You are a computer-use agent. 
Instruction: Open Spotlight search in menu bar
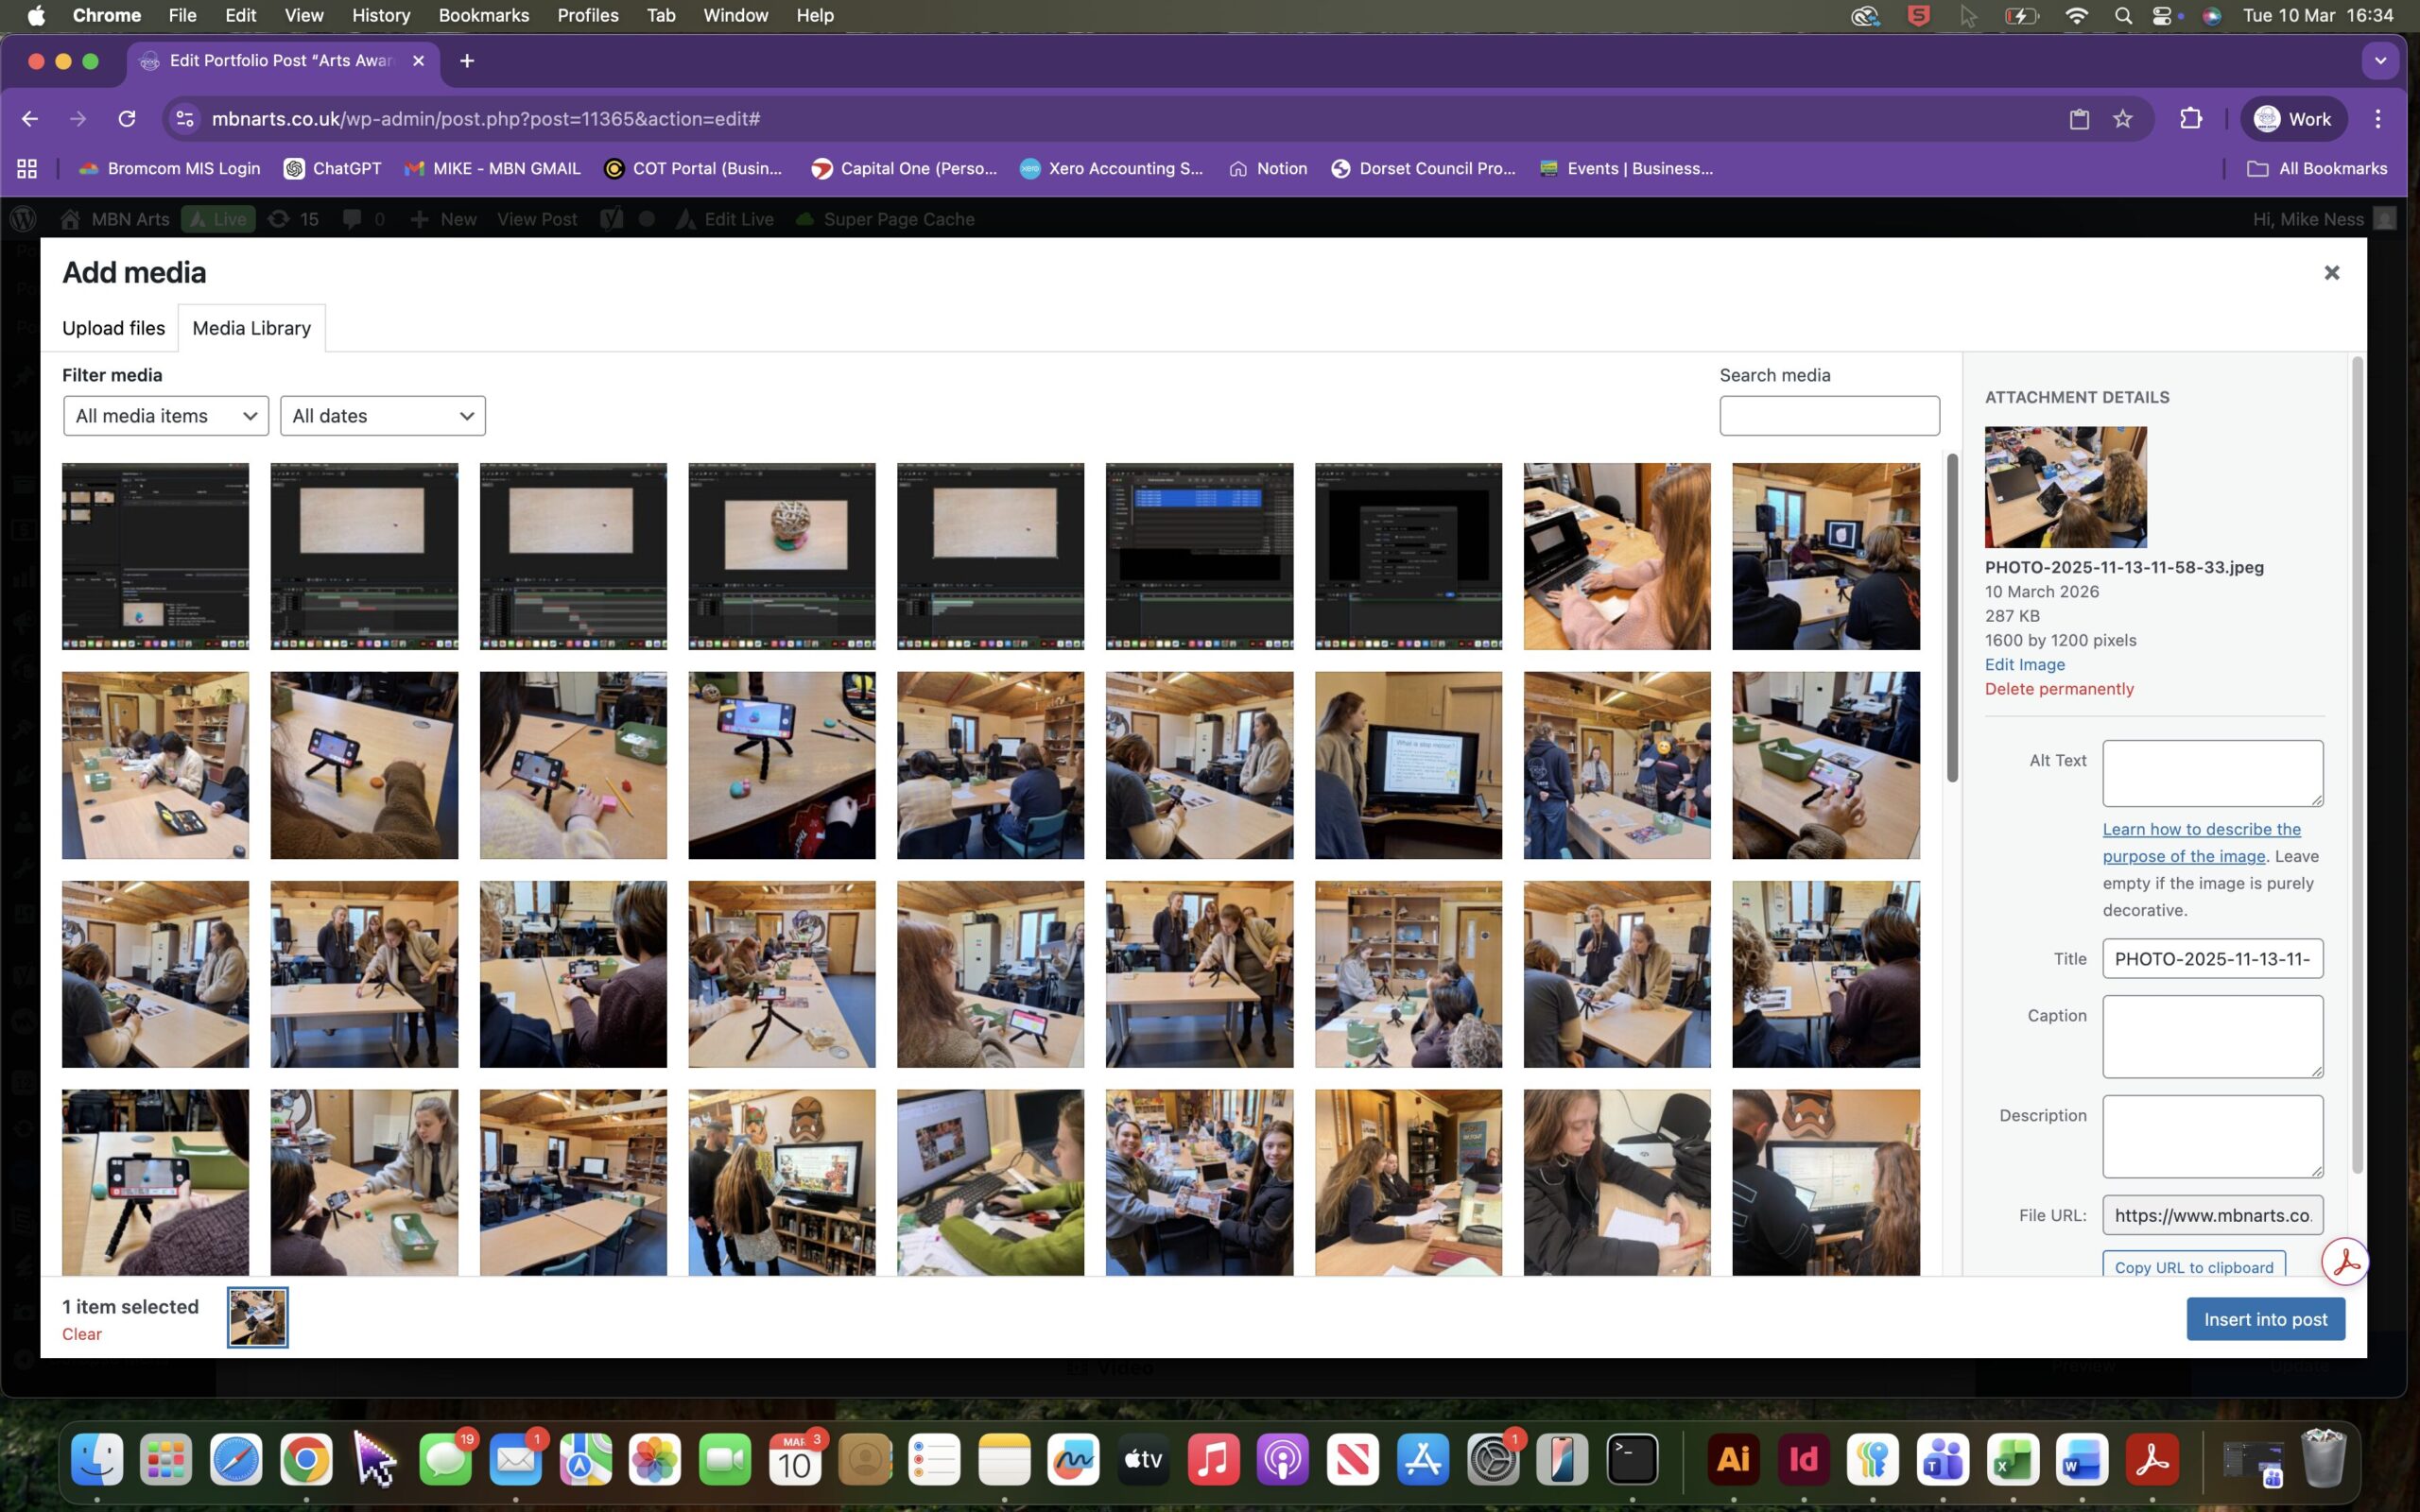(2123, 15)
